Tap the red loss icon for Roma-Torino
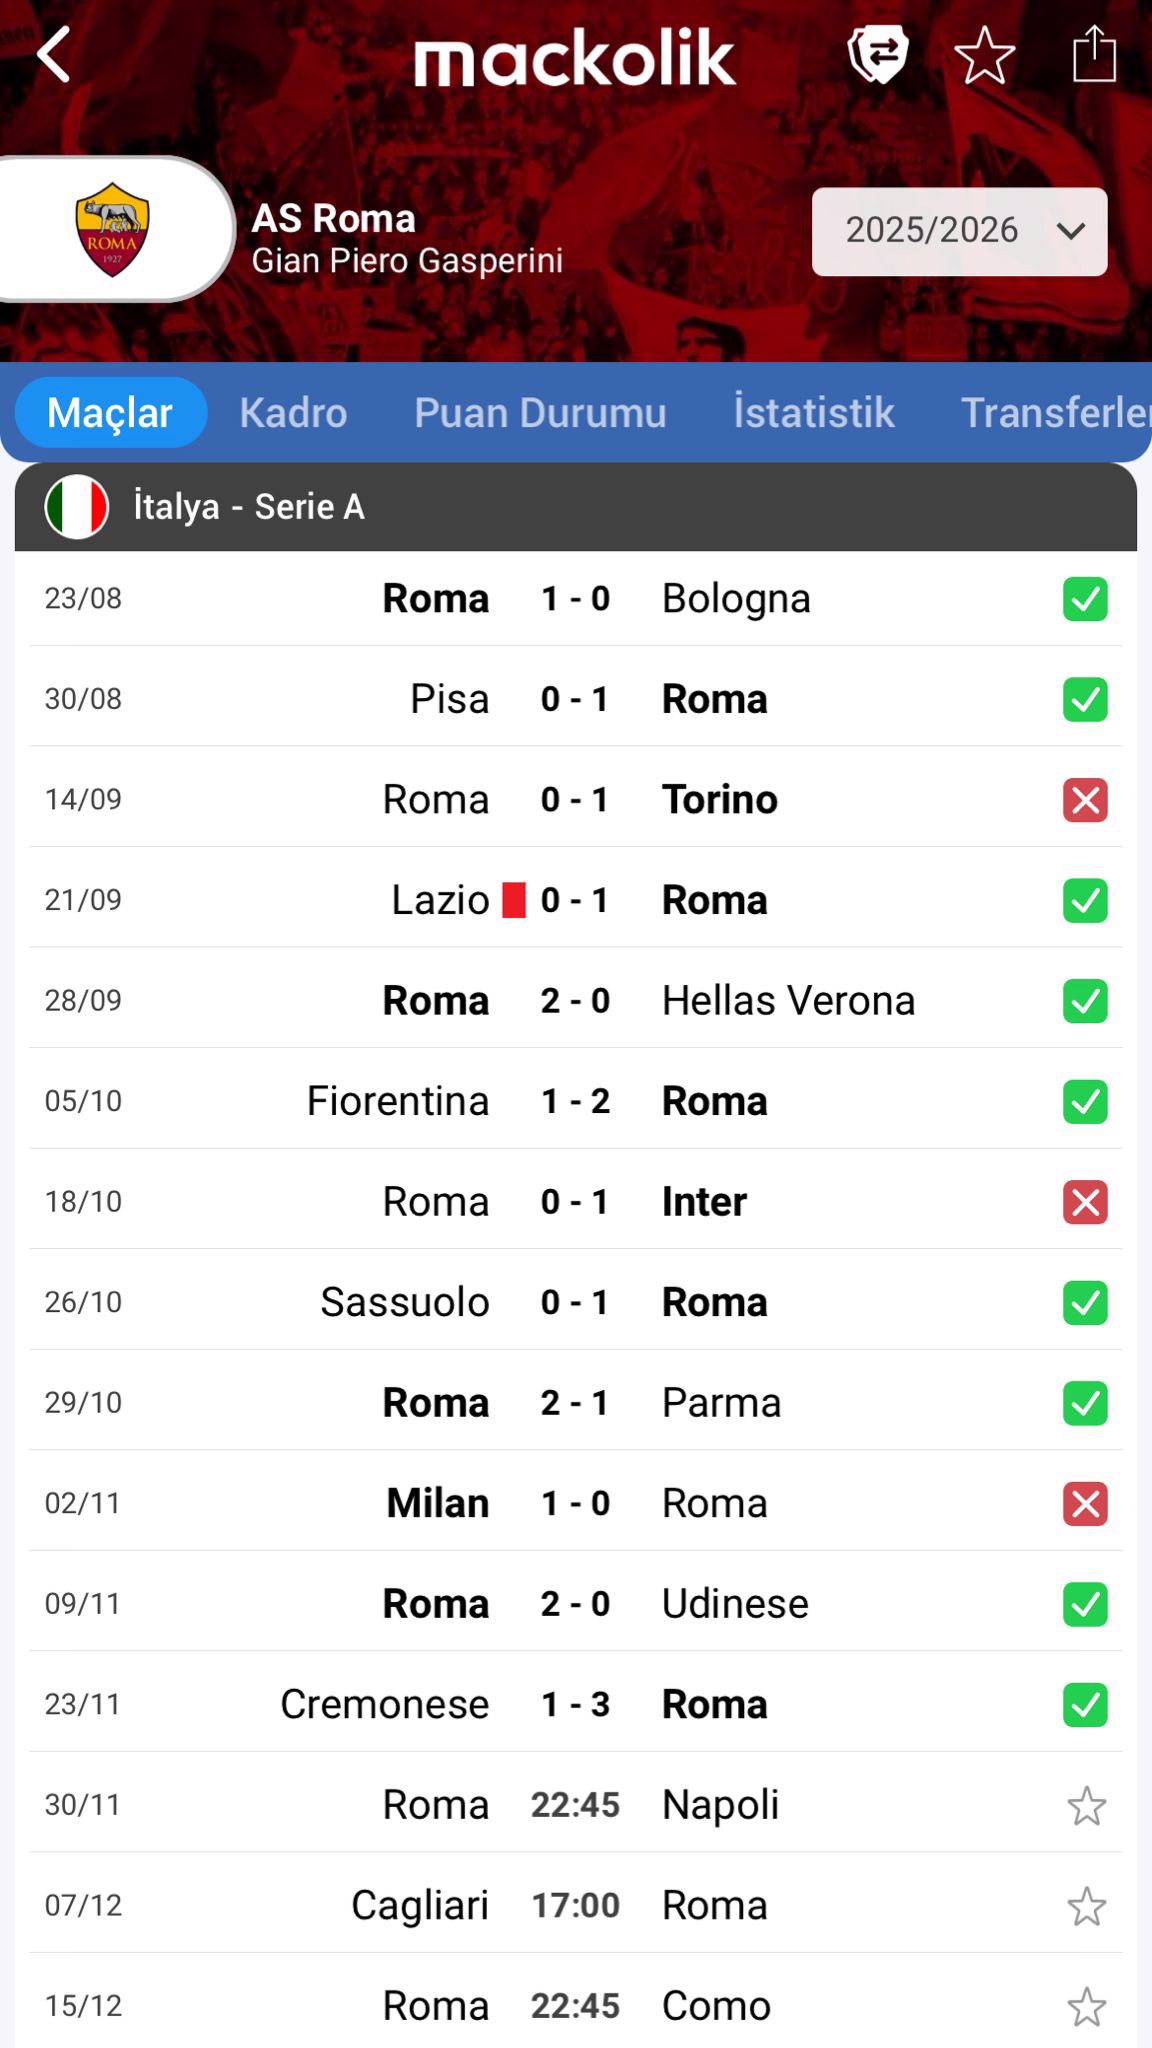 coord(1085,800)
